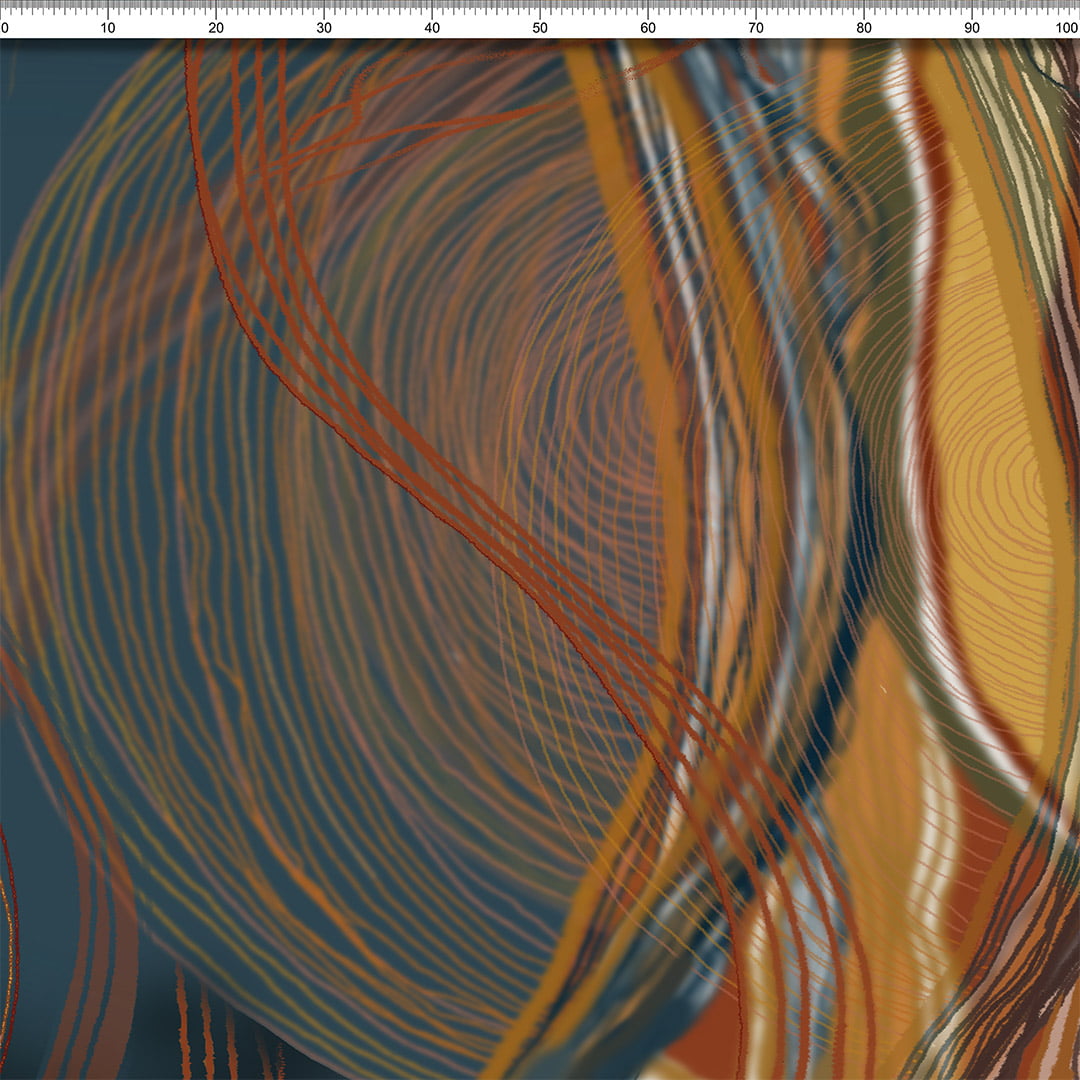Select the 70 mark on the ruler
Image resolution: width=1080 pixels, height=1080 pixels.
coord(756,27)
